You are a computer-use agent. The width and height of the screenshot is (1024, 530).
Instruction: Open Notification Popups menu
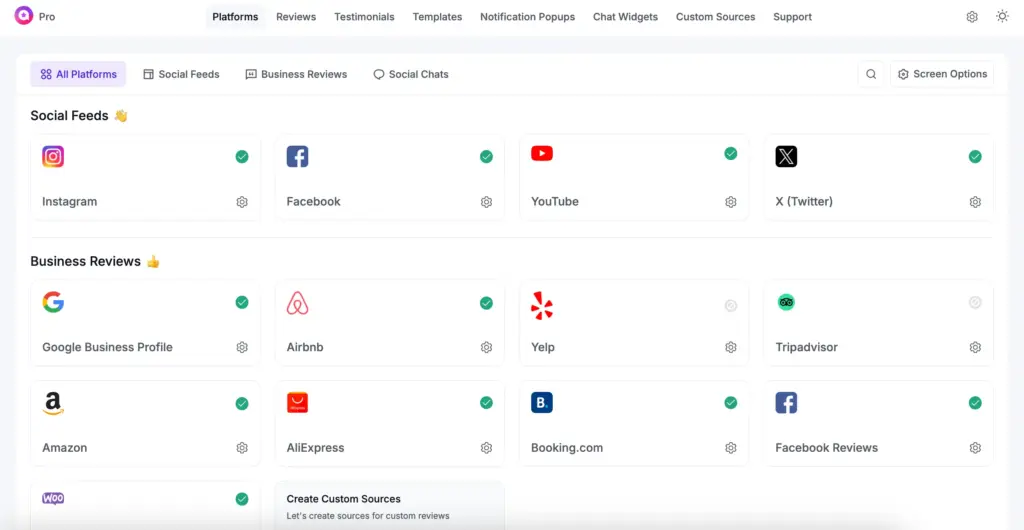point(528,17)
